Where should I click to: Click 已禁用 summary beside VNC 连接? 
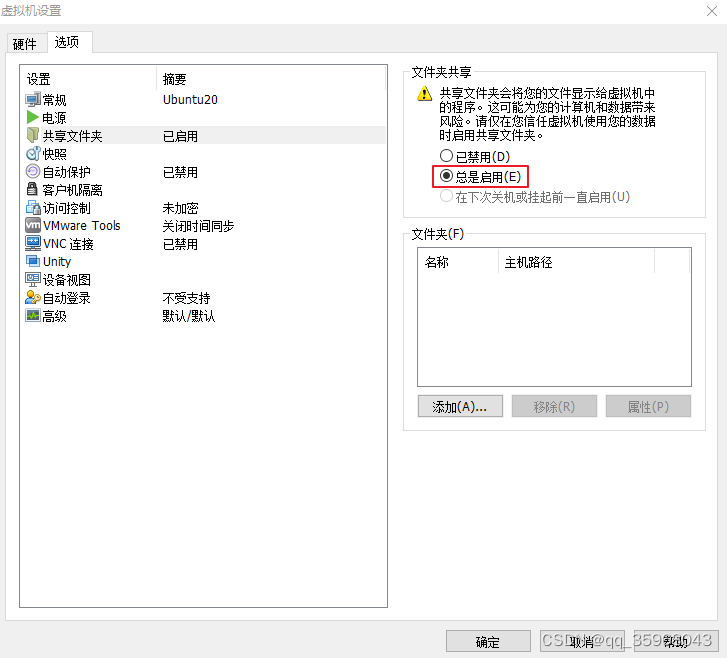click(x=180, y=244)
